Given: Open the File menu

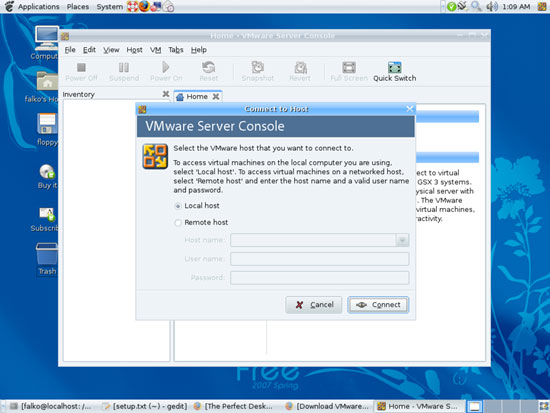Looking at the screenshot, I should (70, 50).
